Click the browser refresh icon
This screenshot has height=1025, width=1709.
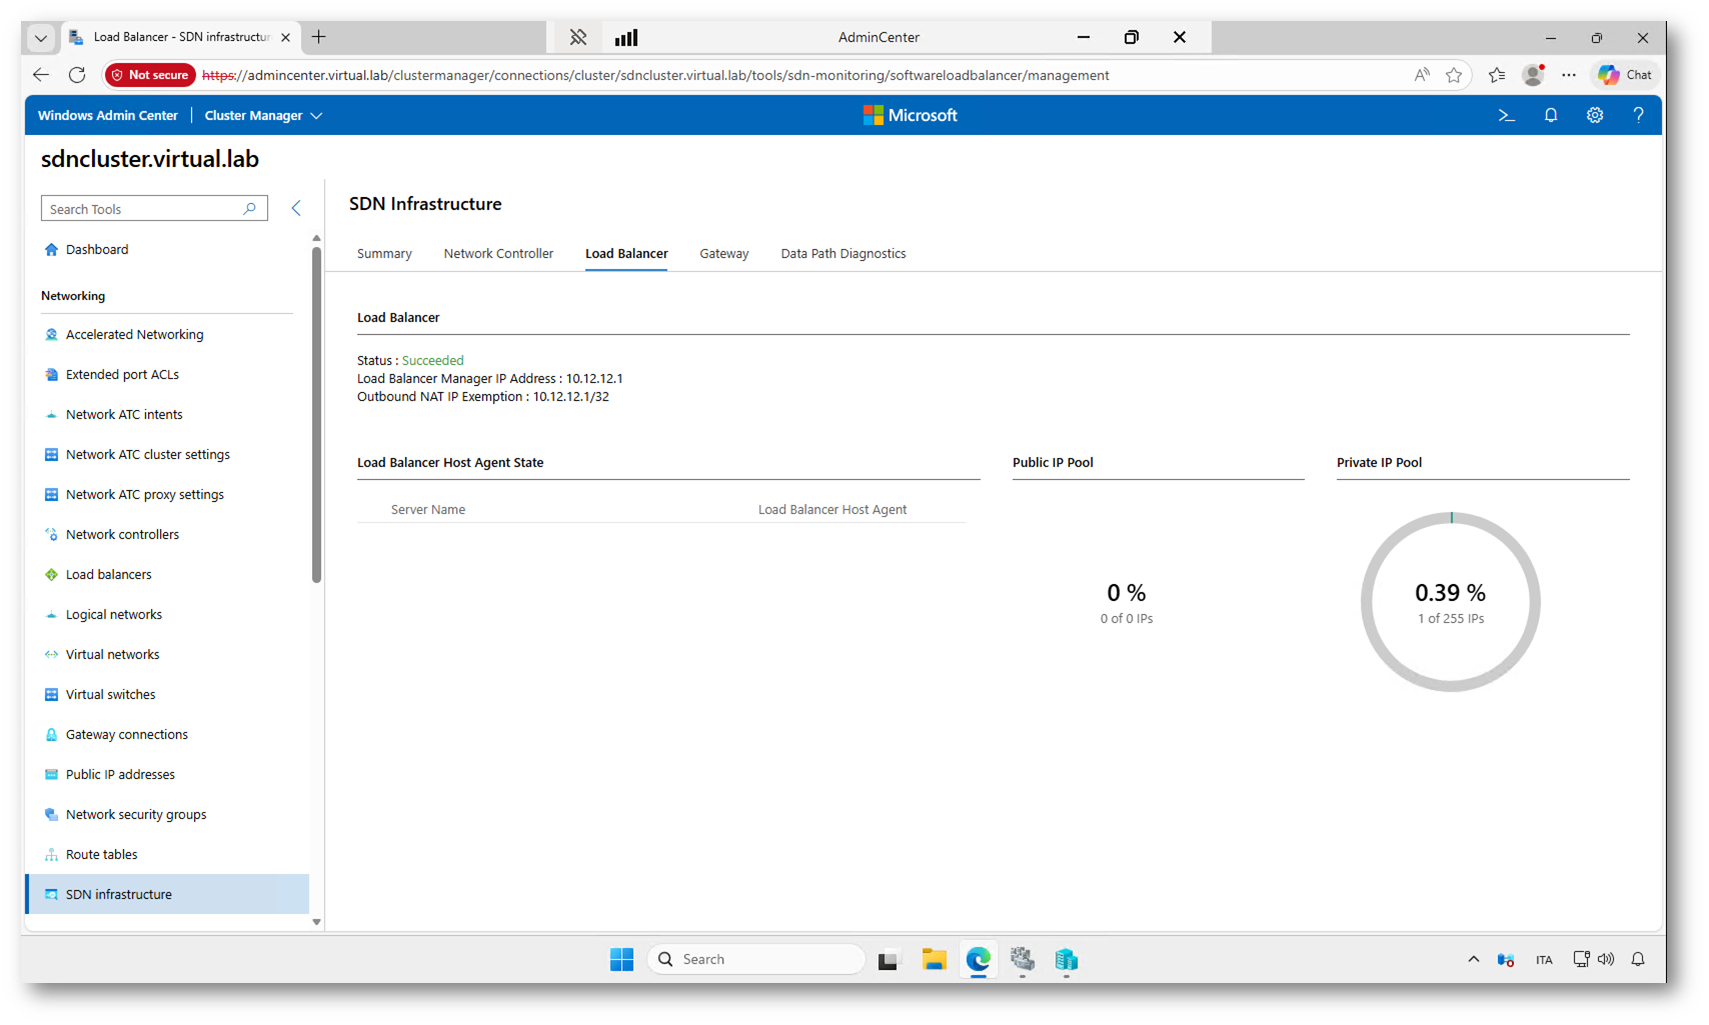(x=77, y=75)
